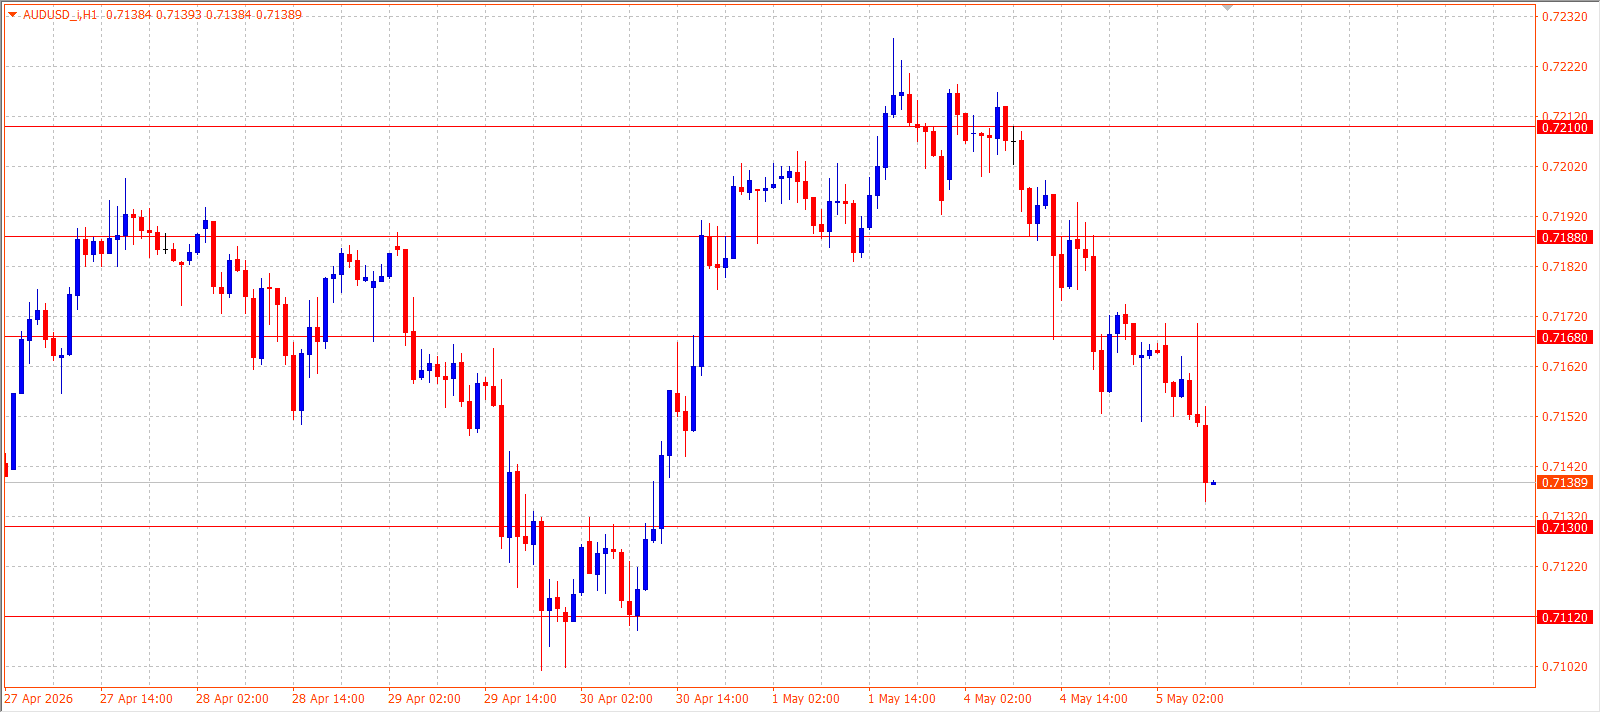Image resolution: width=1601 pixels, height=713 pixels.
Task: Click 0.71820 on the price scale
Action: (1564, 267)
